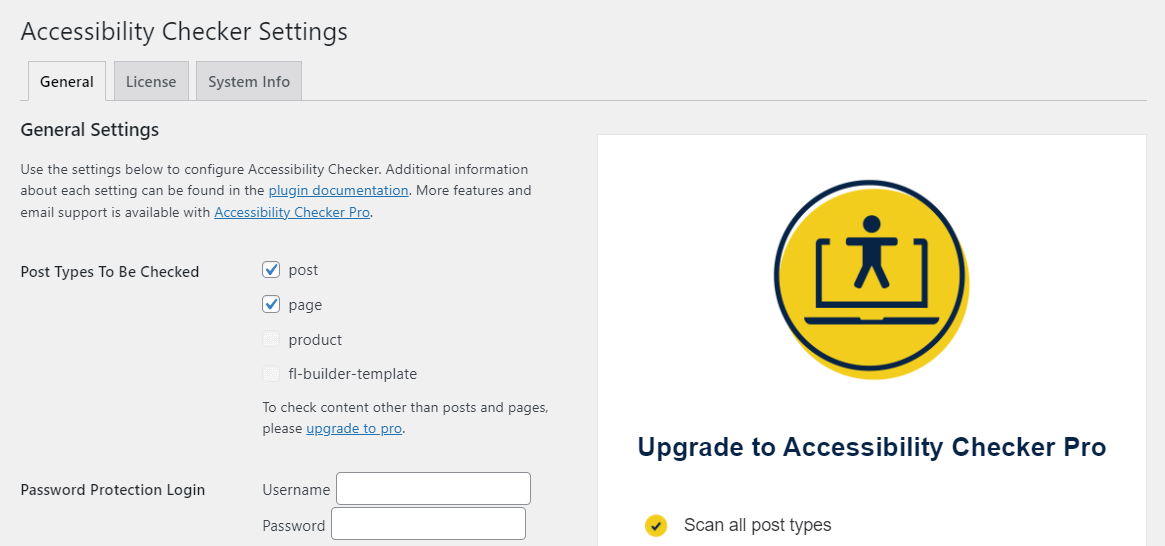
Task: Click the Upgrade to Accessibility Checker Pro heading
Action: pos(871,447)
